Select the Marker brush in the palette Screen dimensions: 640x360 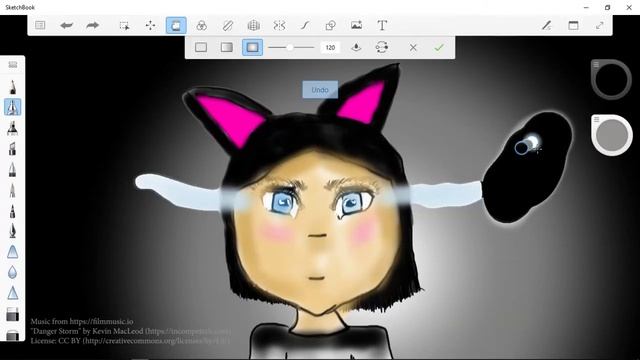pos(13,128)
